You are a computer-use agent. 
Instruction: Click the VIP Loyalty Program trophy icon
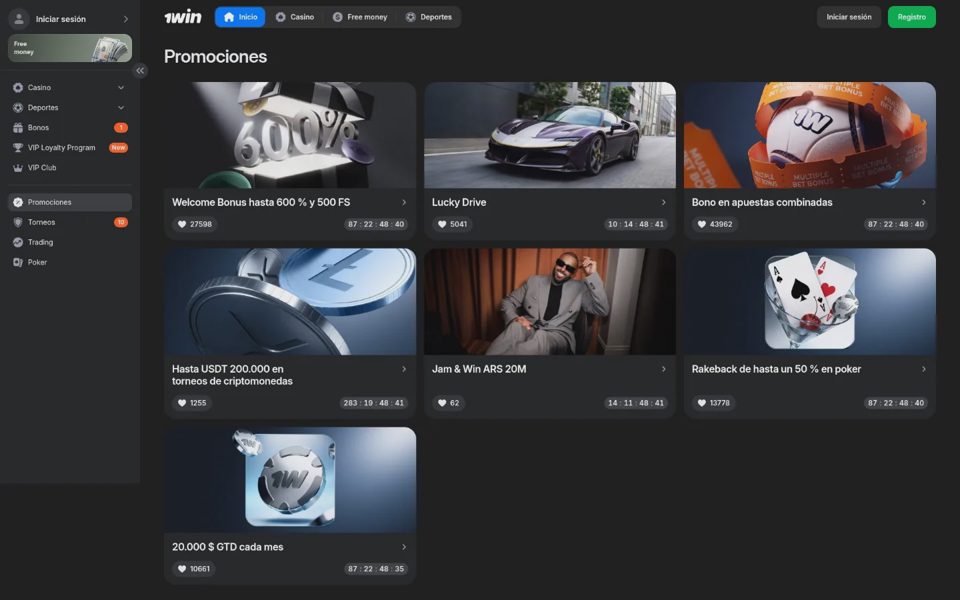pyautogui.click(x=18, y=148)
